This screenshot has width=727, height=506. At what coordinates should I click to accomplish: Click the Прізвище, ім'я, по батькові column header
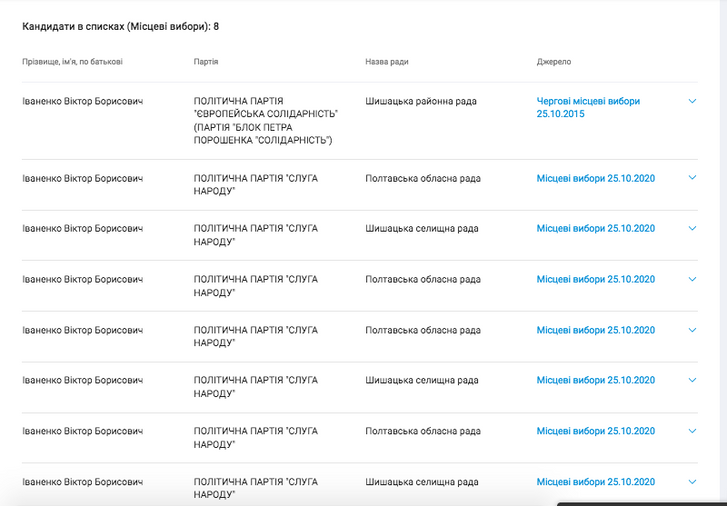click(x=72, y=62)
